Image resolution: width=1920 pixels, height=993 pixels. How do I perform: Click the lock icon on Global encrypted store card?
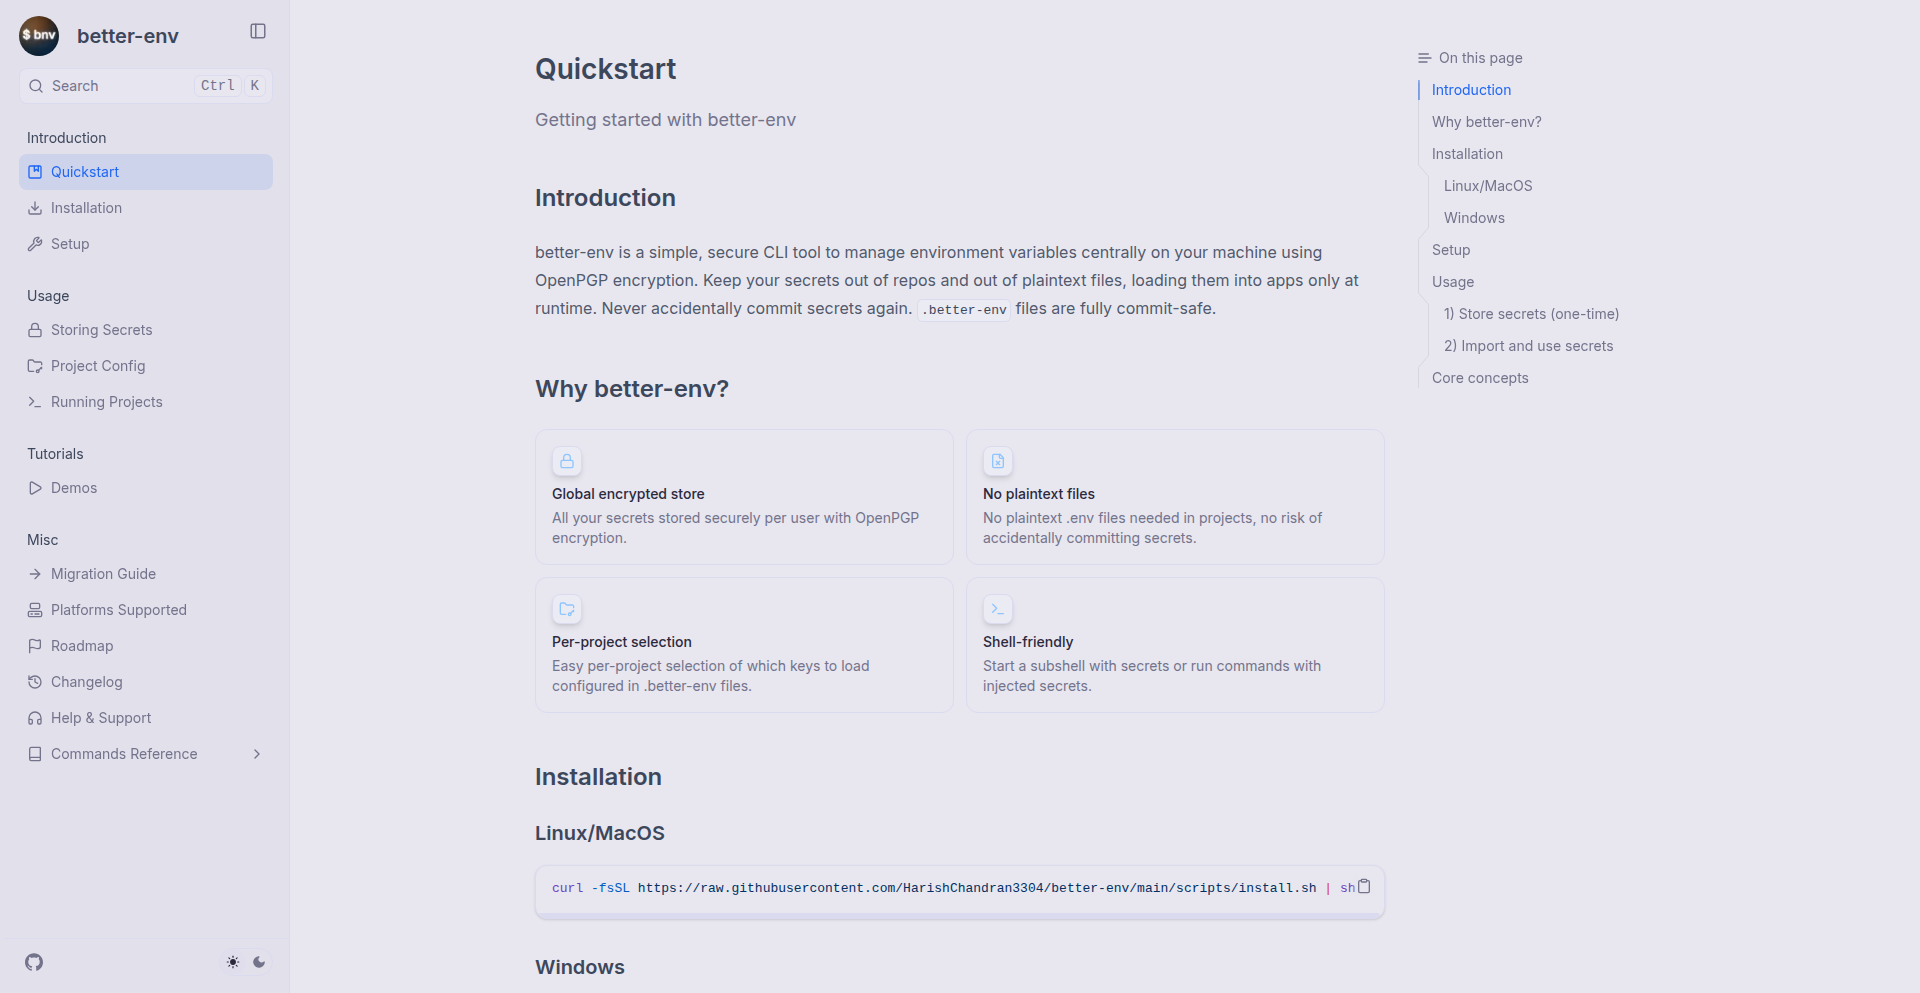(x=567, y=461)
